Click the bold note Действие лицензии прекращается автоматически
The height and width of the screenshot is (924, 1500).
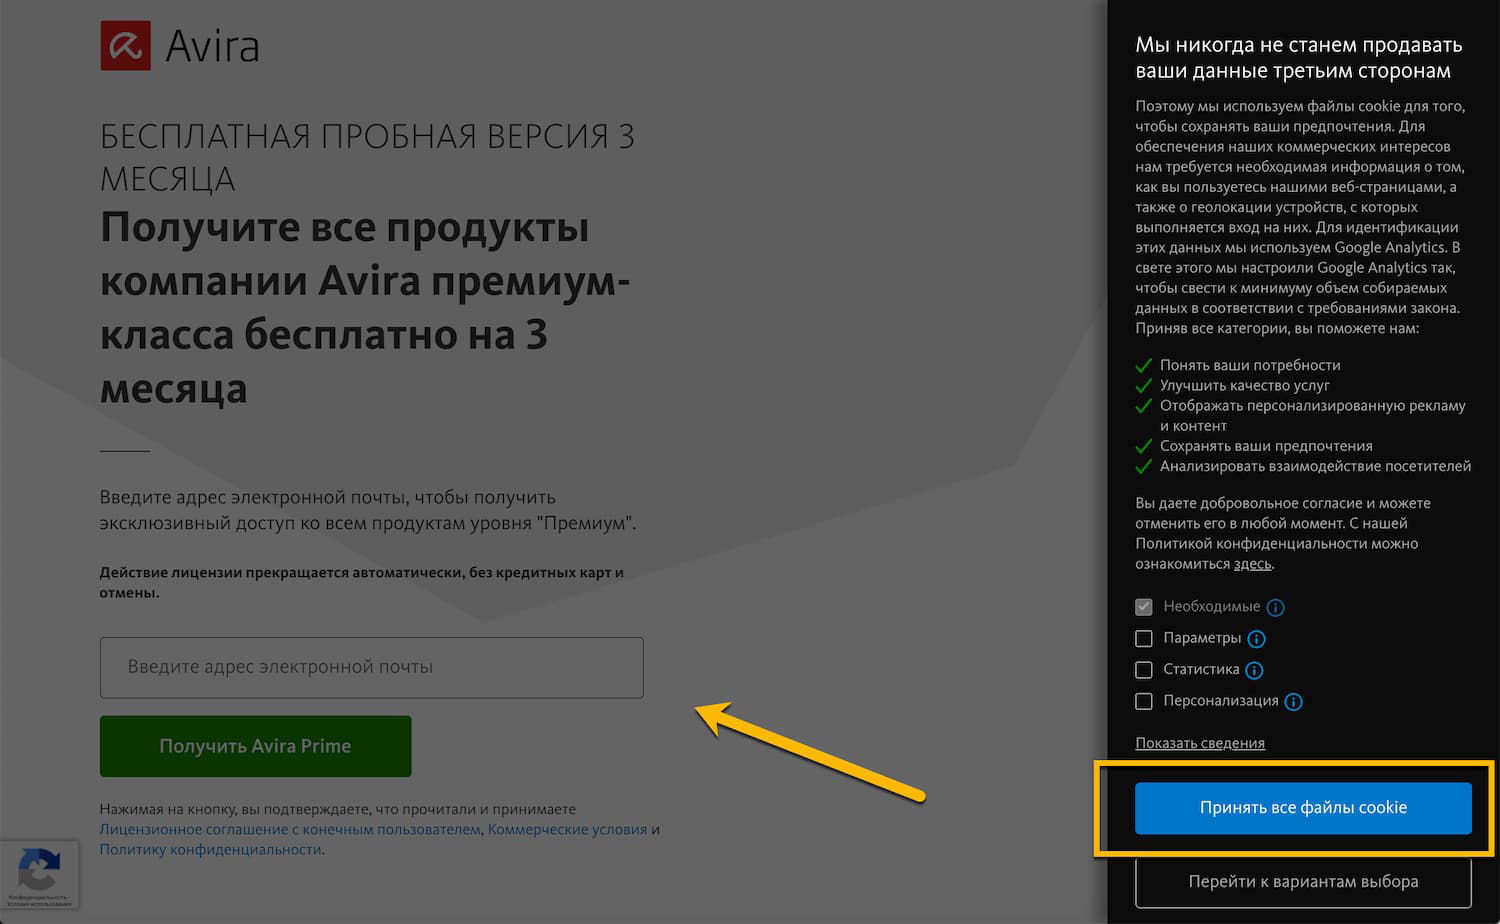pyautogui.click(x=362, y=582)
